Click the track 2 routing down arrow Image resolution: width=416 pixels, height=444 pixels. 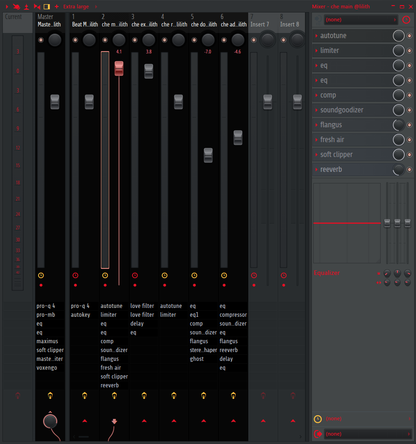point(114,421)
